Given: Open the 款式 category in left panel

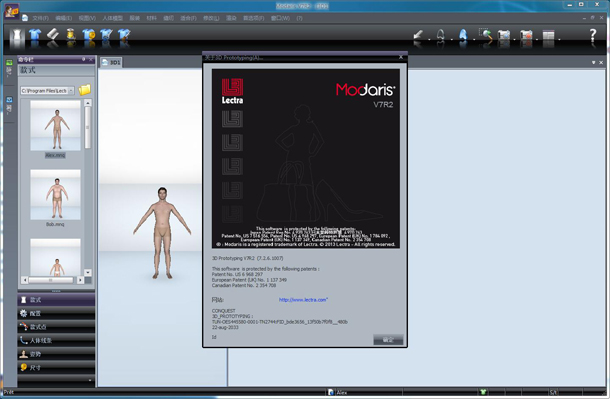Looking at the screenshot, I should pos(56,300).
